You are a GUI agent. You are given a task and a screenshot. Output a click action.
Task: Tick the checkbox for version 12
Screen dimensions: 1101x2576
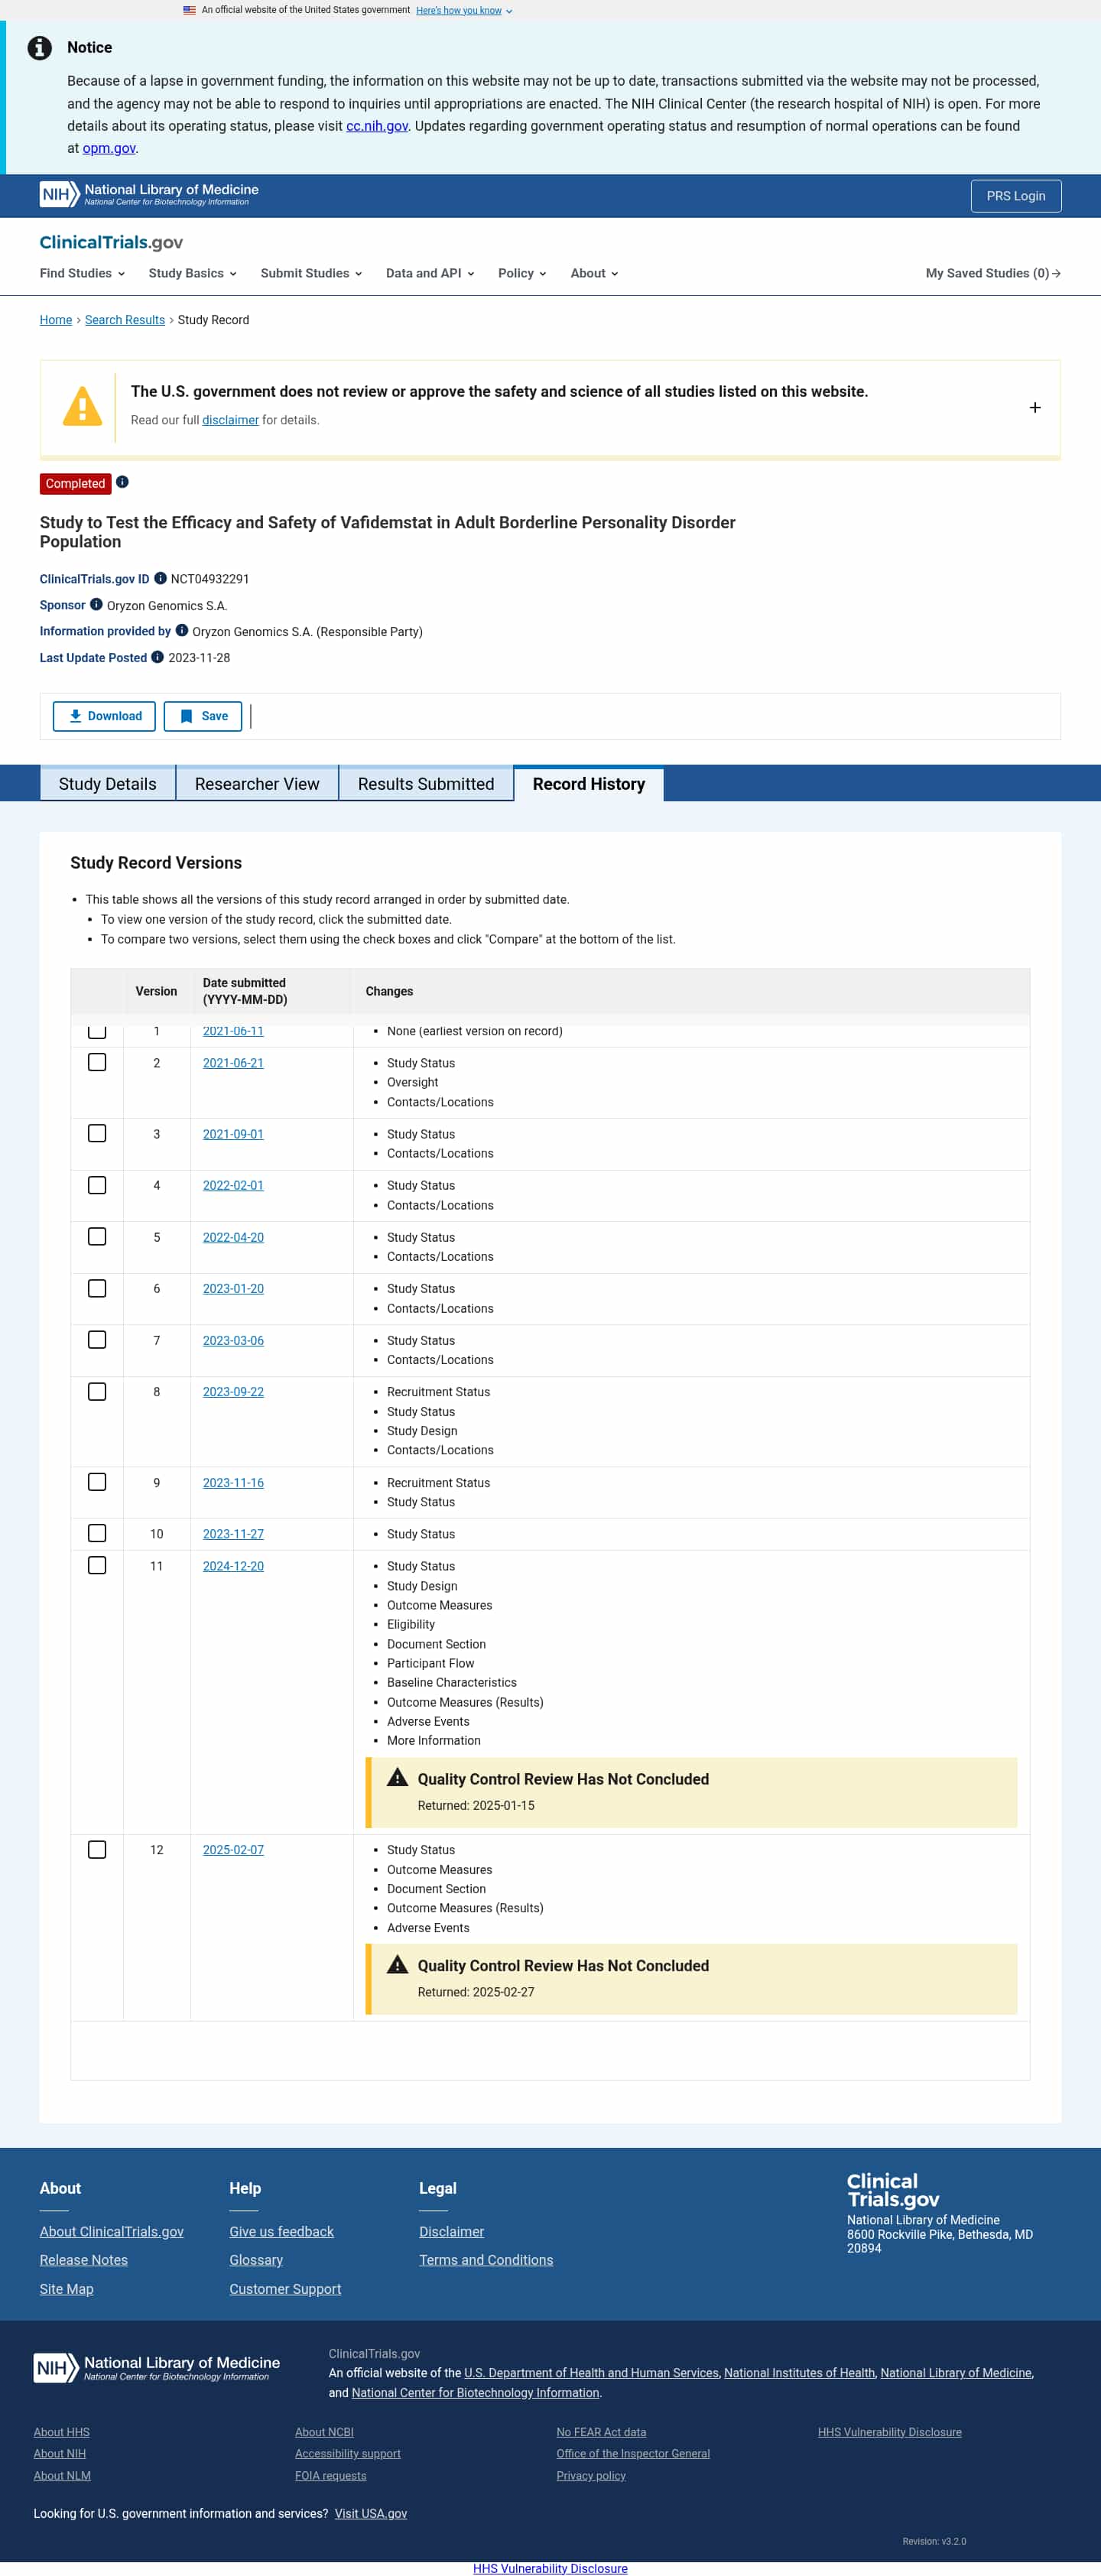(97, 1849)
